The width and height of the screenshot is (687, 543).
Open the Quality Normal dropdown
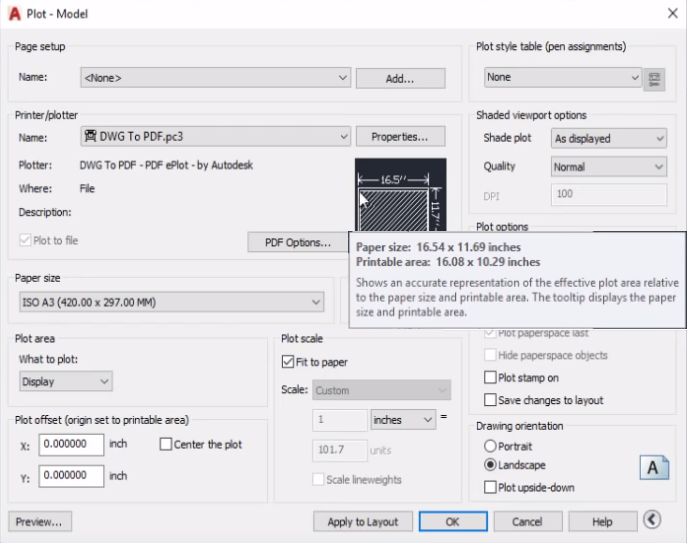click(x=609, y=167)
